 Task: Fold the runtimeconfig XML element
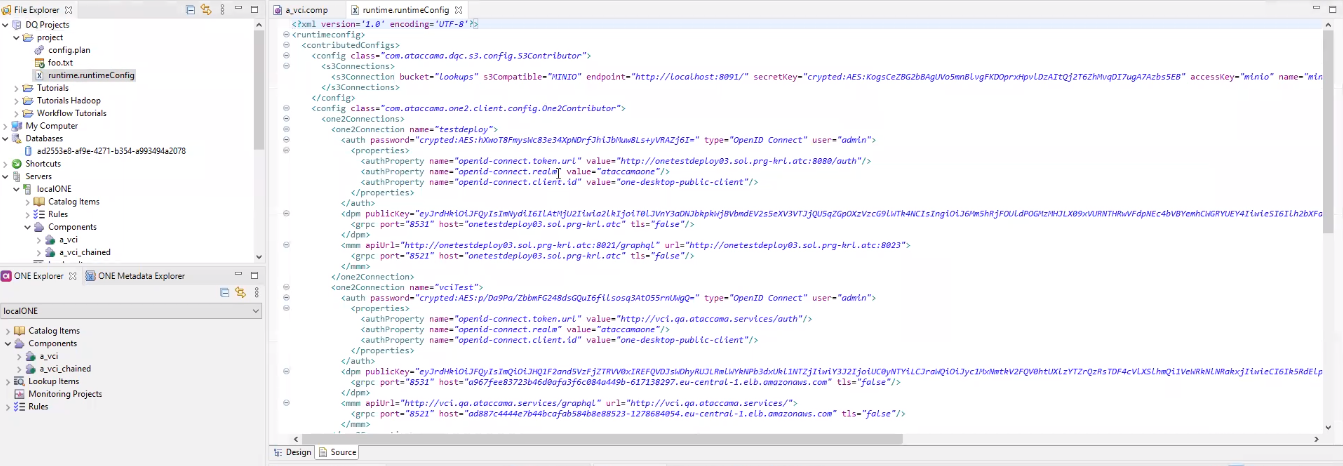[x=286, y=34]
